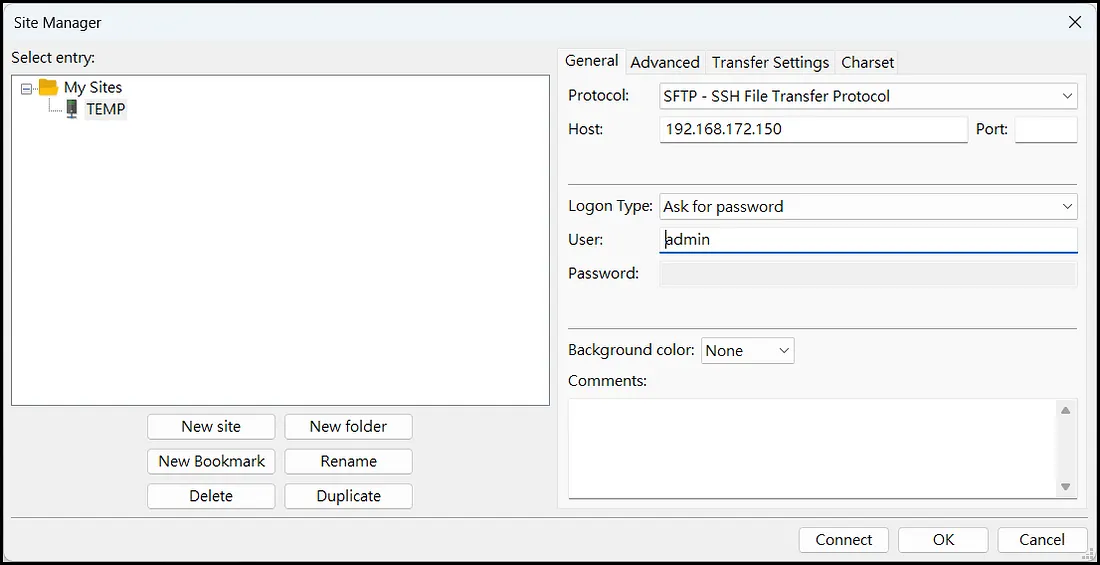Click the New site button

tap(211, 426)
